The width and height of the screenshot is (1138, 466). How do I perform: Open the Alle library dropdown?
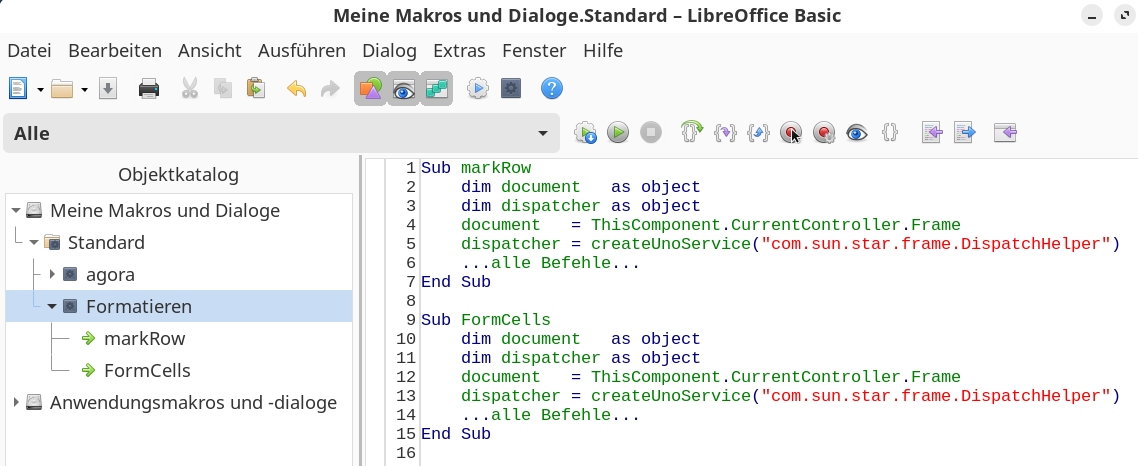282,134
